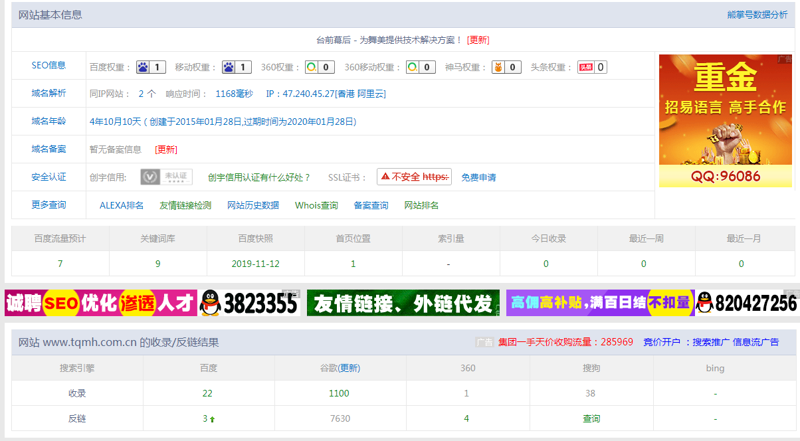Click Baidu traffic estimate value 7
800x441 pixels.
pos(60,264)
